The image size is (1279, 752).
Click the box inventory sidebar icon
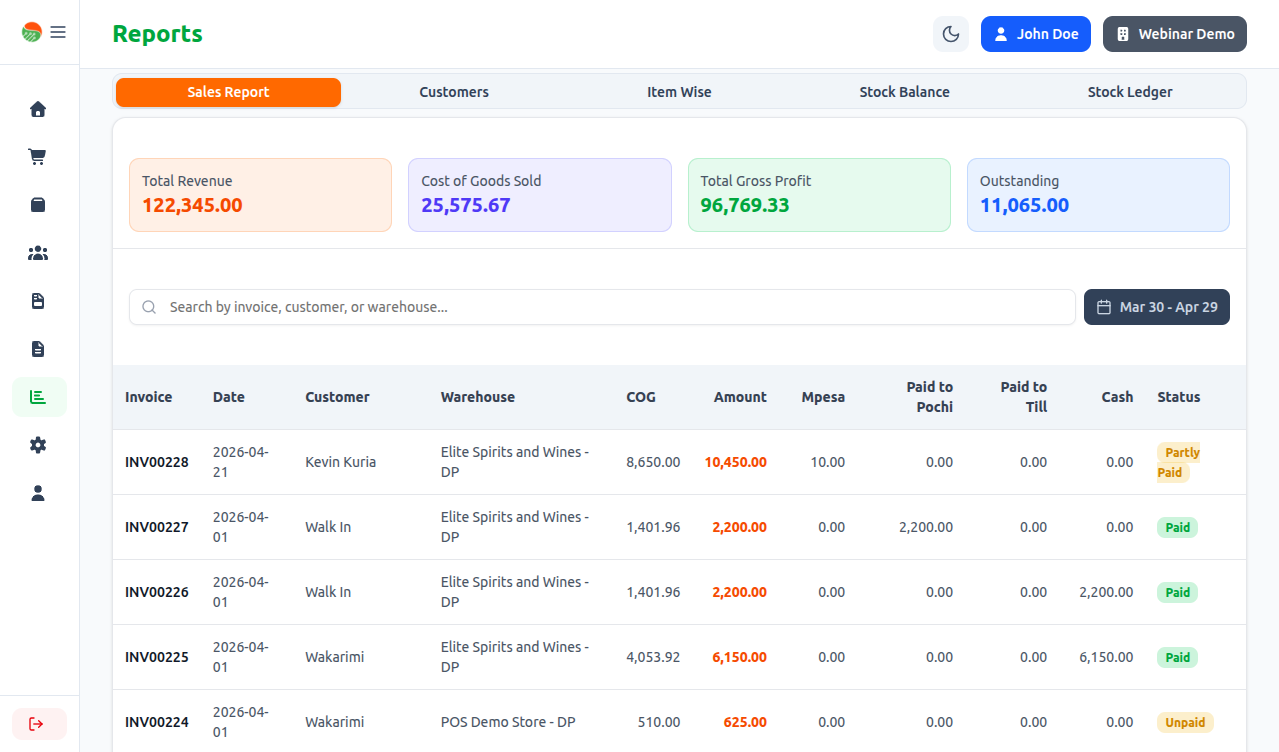click(x=38, y=205)
